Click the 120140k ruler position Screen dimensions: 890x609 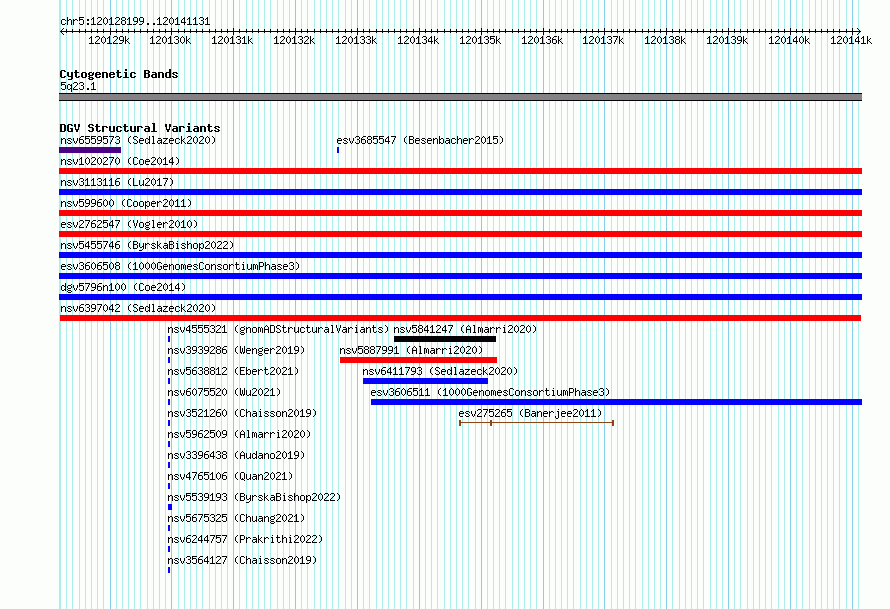tap(789, 40)
